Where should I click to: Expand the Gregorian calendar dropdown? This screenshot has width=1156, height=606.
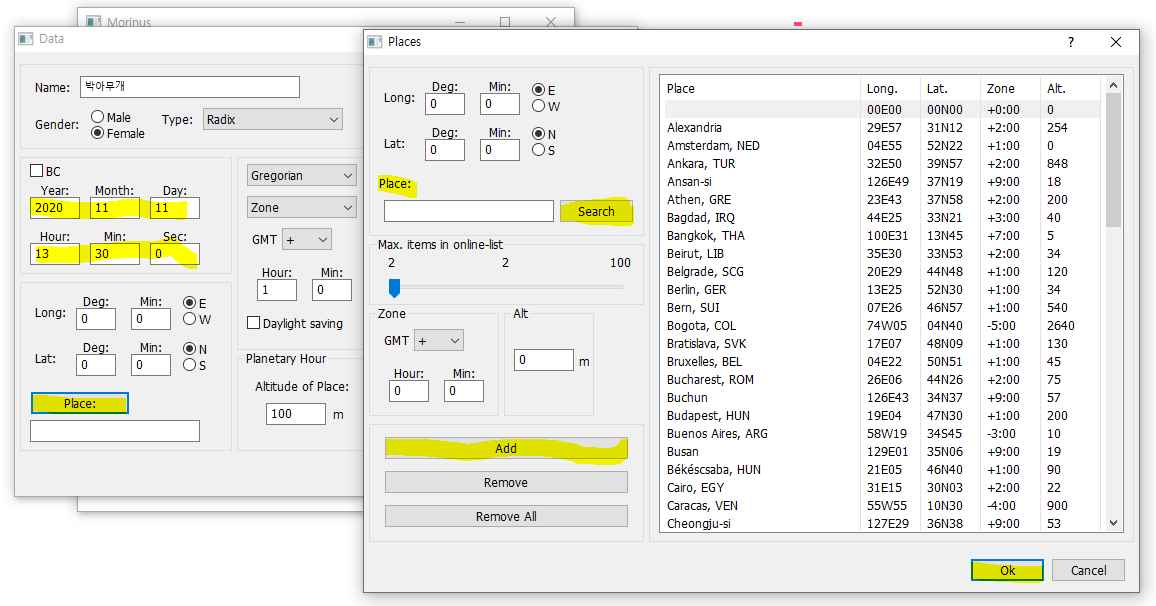coord(301,176)
